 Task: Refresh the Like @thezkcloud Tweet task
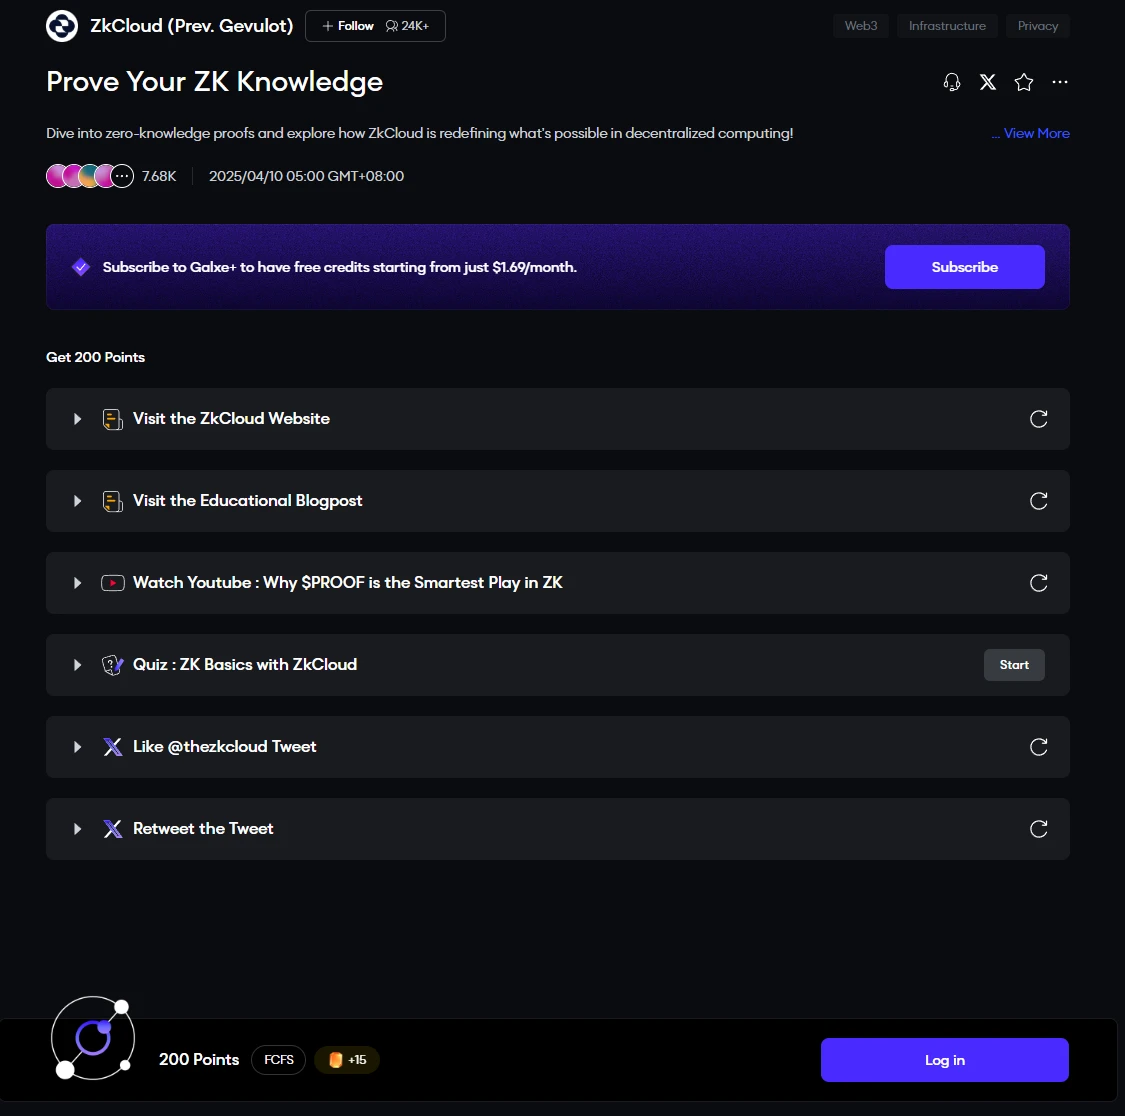(x=1039, y=747)
